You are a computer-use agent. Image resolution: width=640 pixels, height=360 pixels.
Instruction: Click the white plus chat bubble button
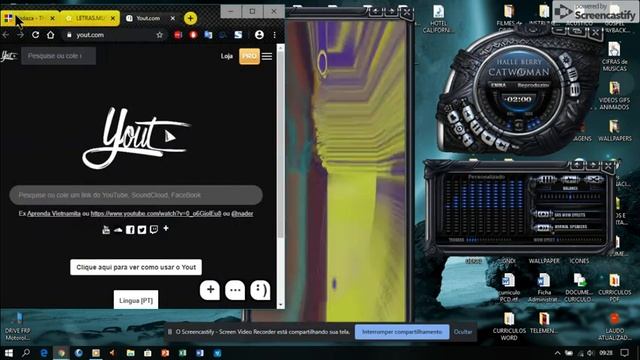[x=210, y=290]
